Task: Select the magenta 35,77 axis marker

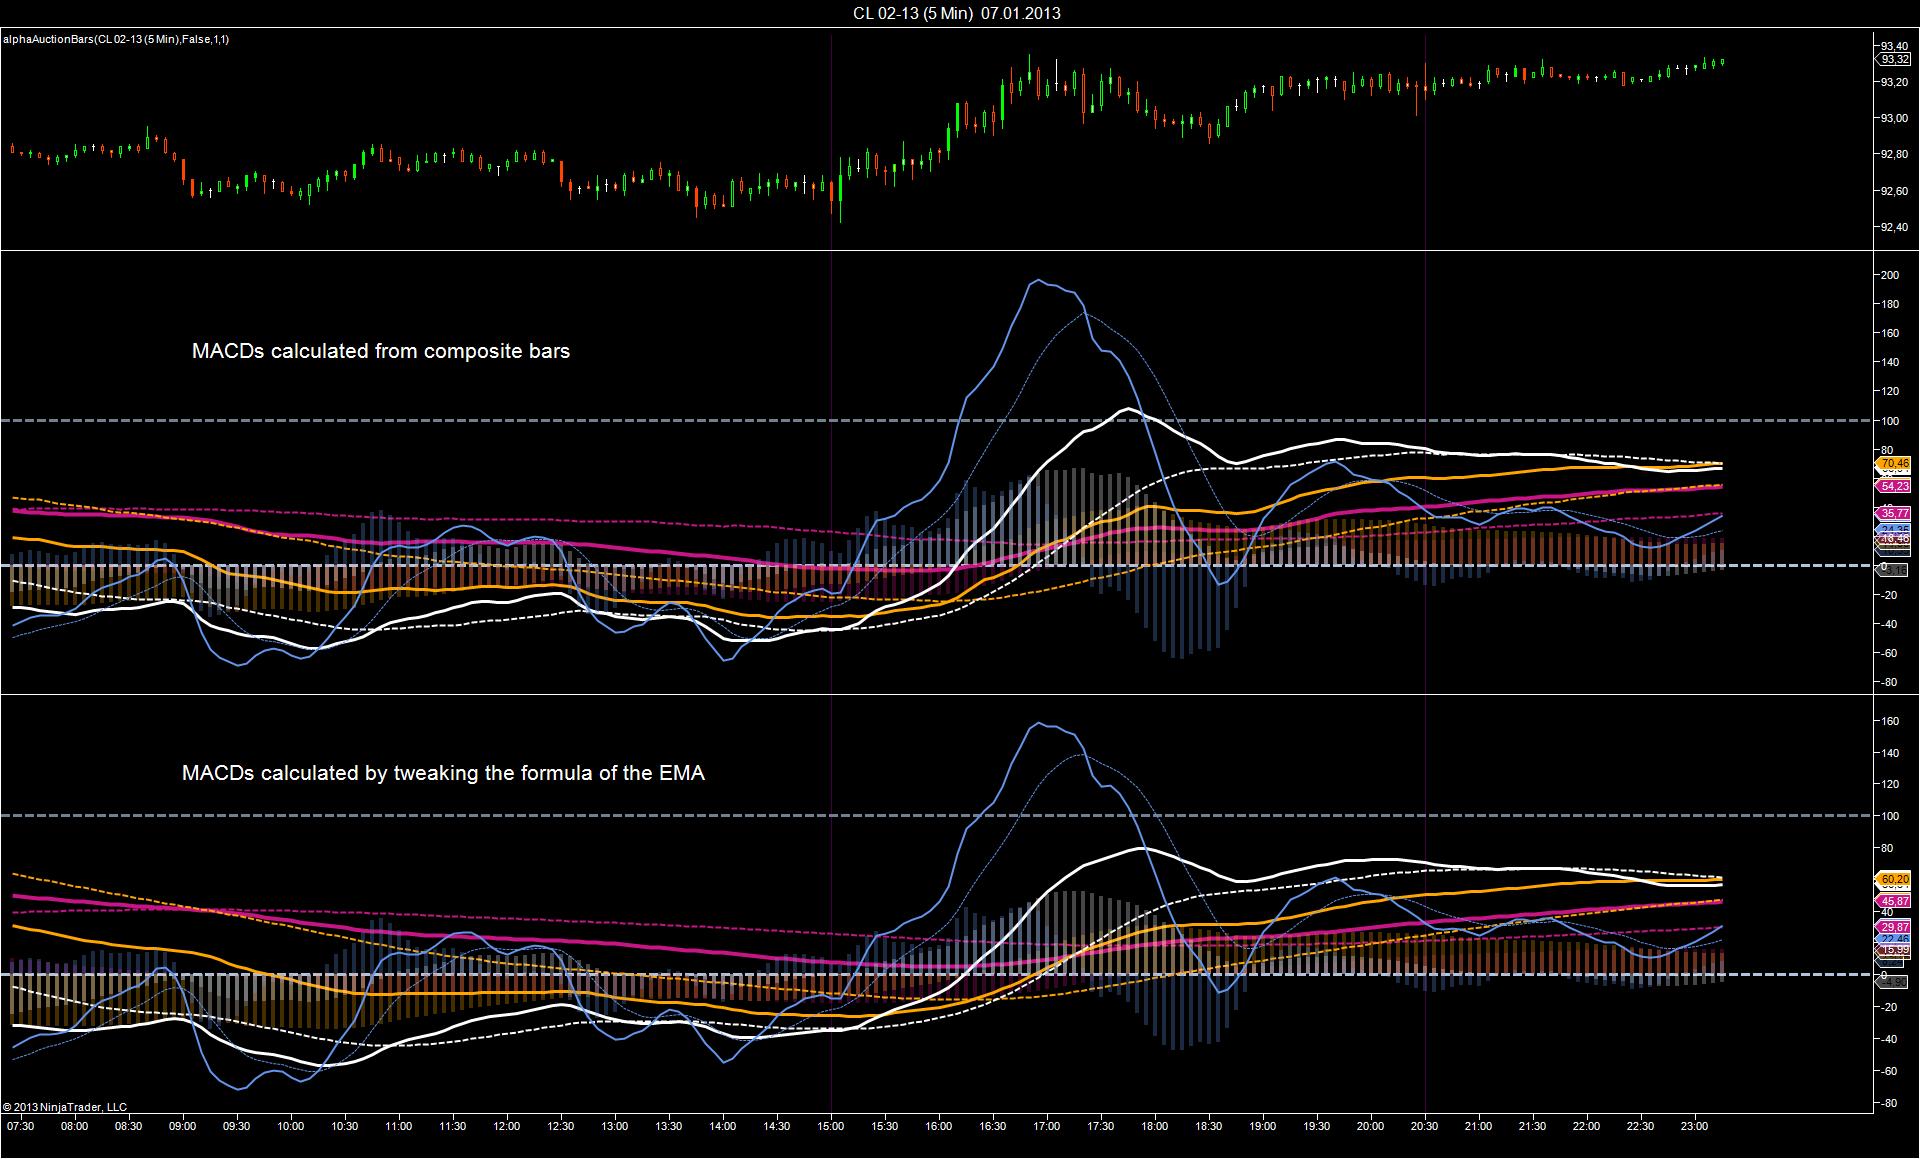Action: coord(1894,513)
